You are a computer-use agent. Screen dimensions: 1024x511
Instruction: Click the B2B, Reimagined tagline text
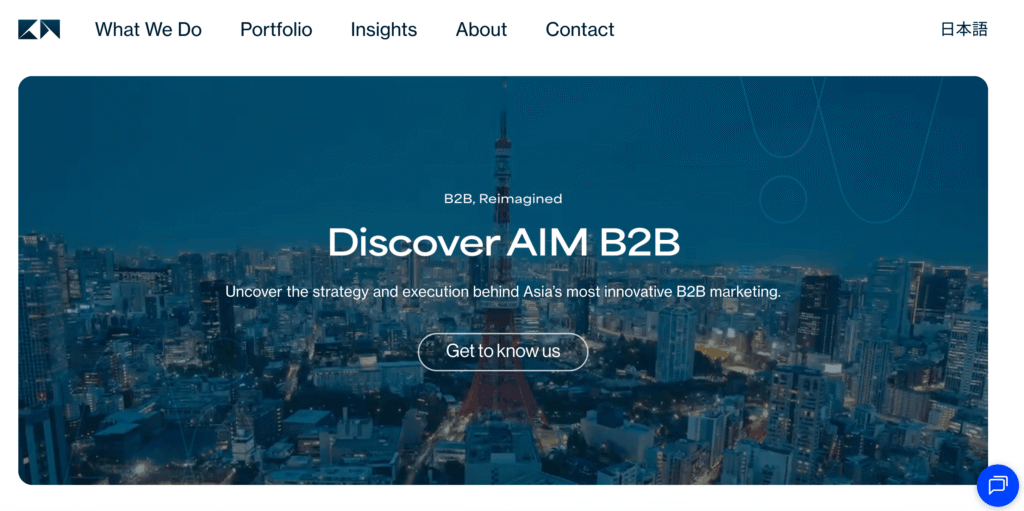coord(503,199)
